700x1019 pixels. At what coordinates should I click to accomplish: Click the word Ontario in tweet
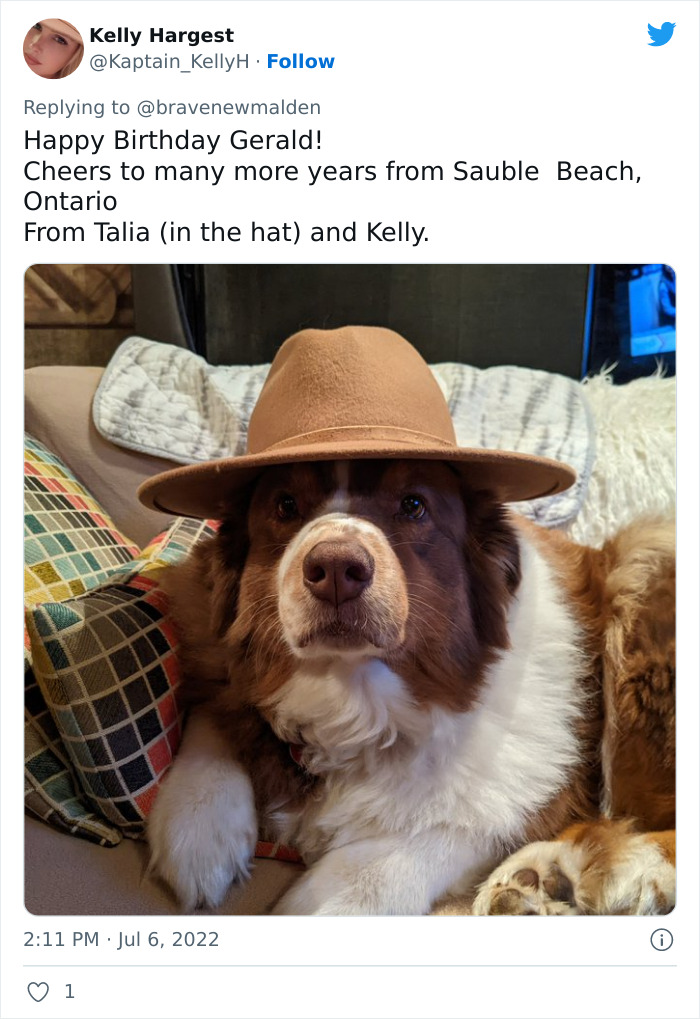click(70, 201)
